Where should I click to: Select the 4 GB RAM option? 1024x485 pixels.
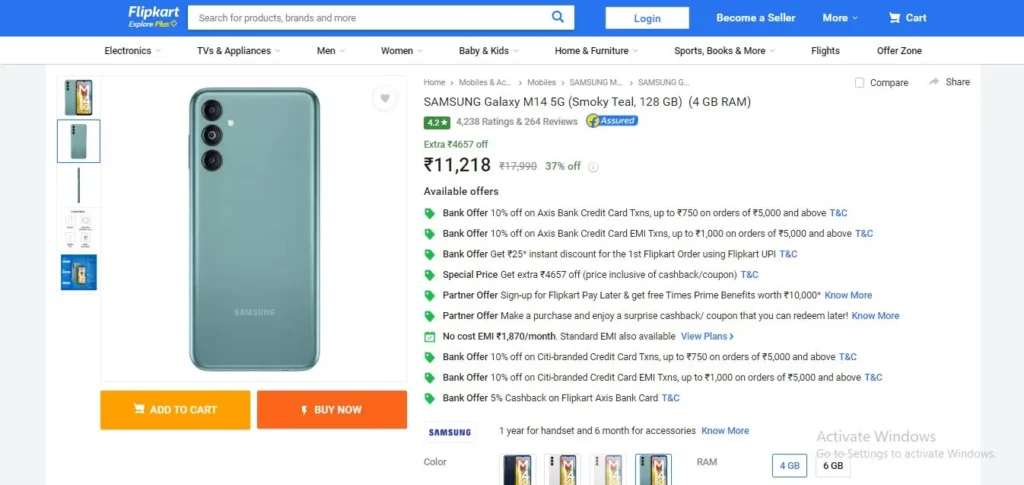tap(789, 465)
